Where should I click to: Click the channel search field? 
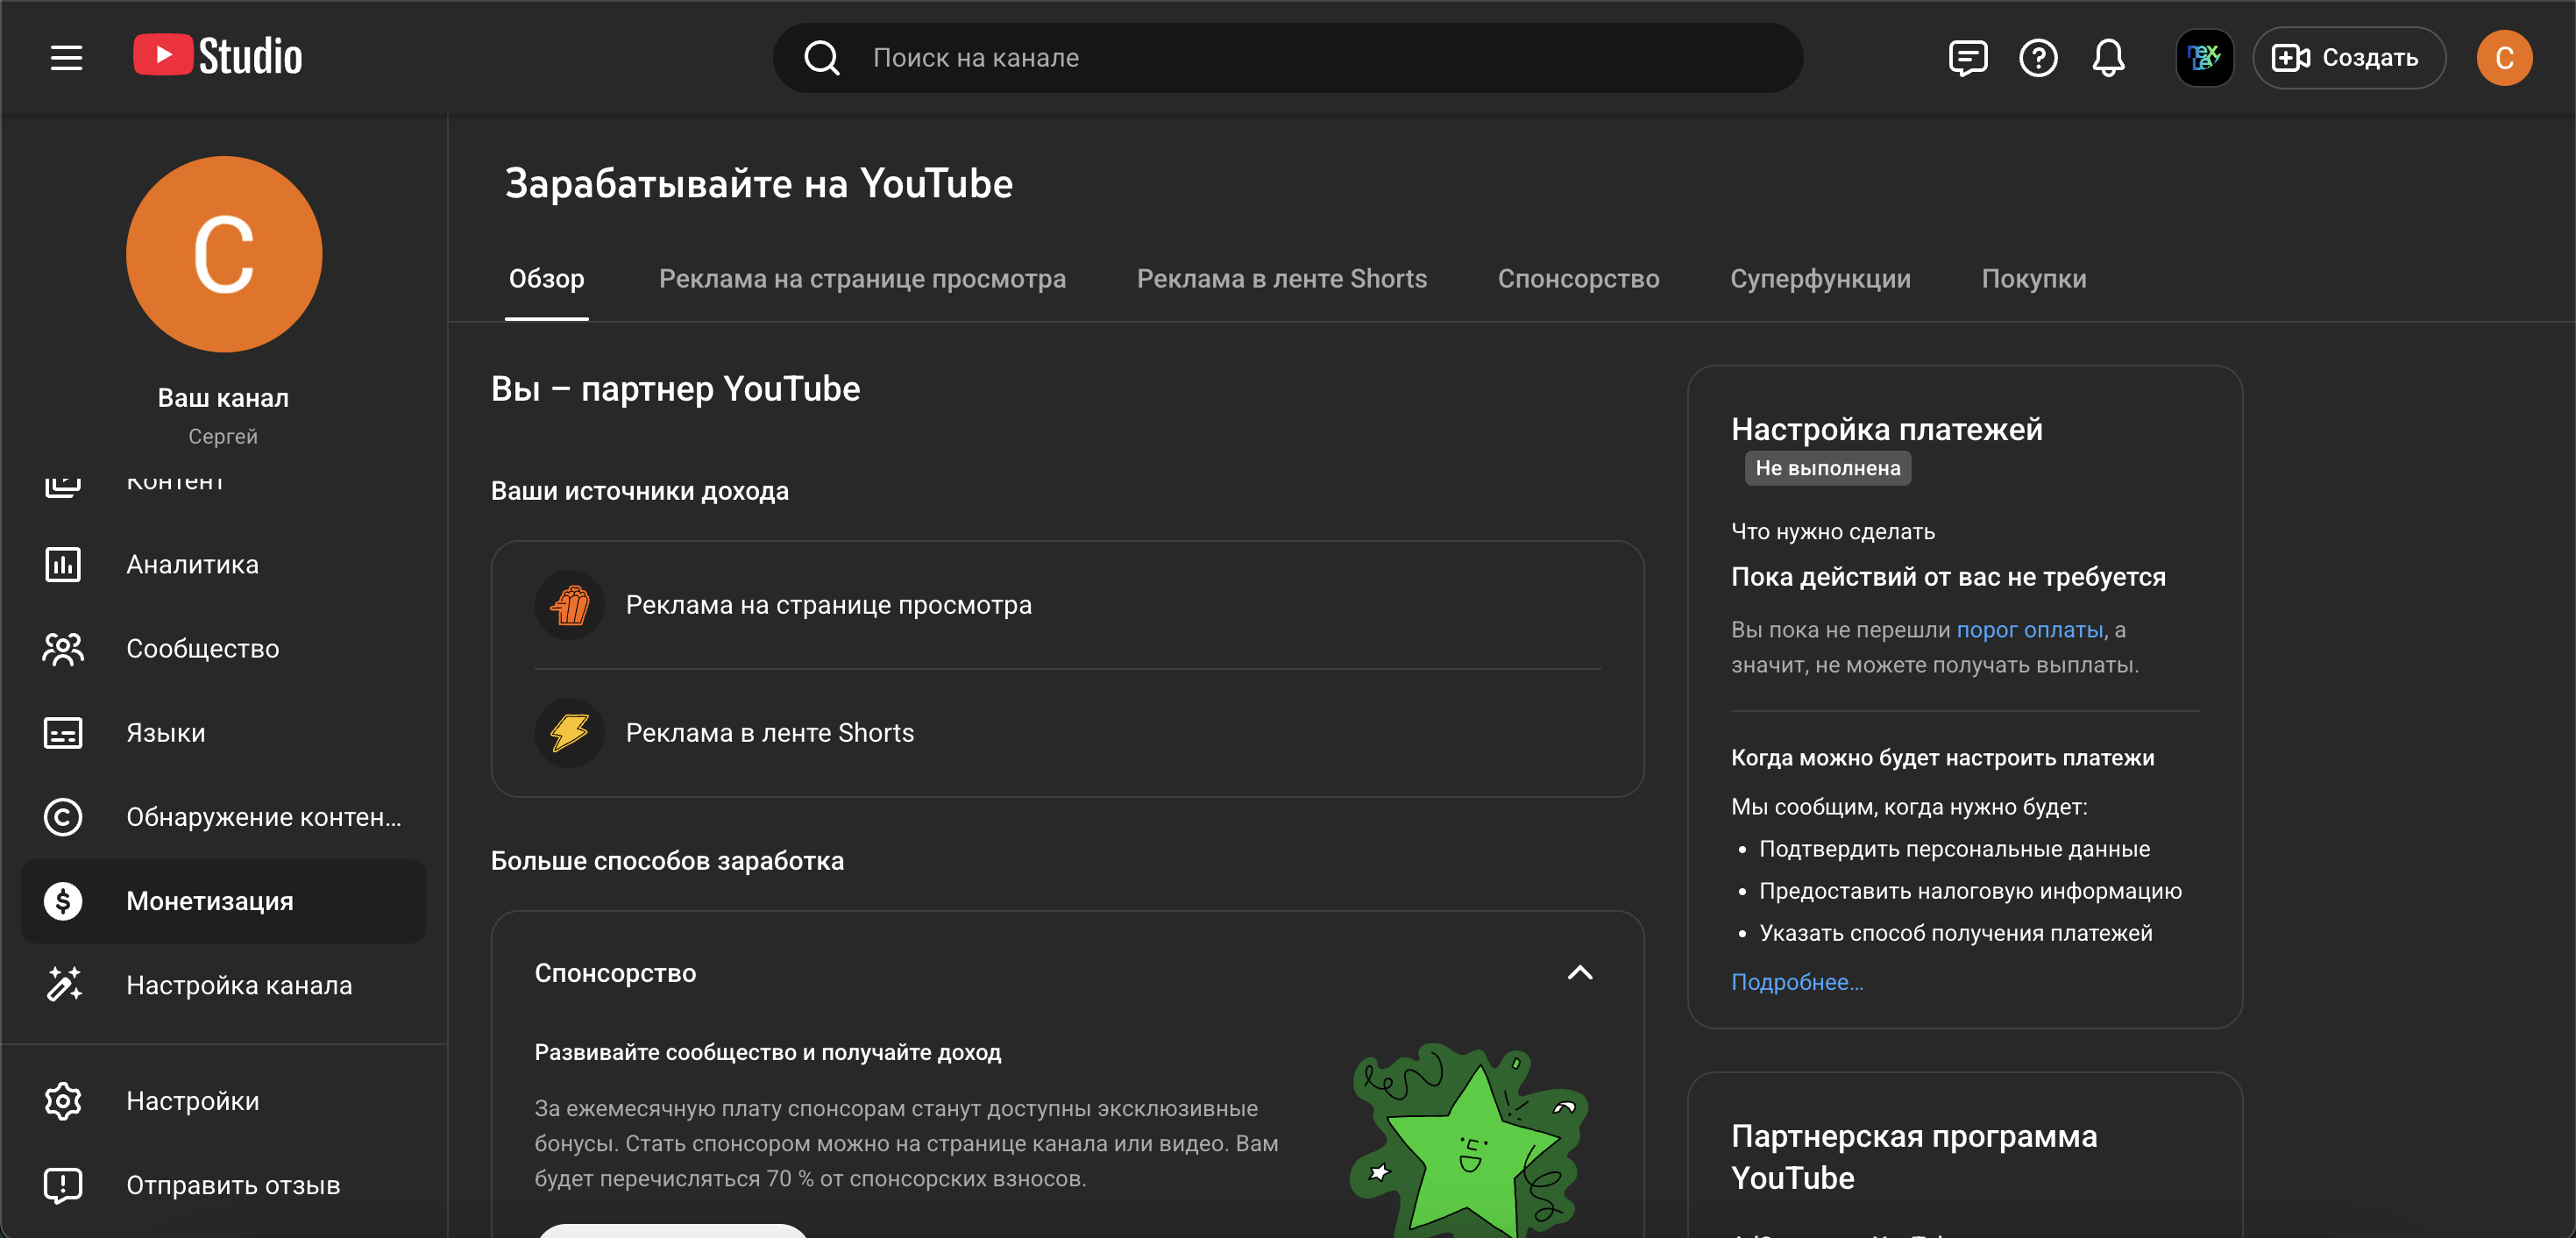pyautogui.click(x=1300, y=58)
